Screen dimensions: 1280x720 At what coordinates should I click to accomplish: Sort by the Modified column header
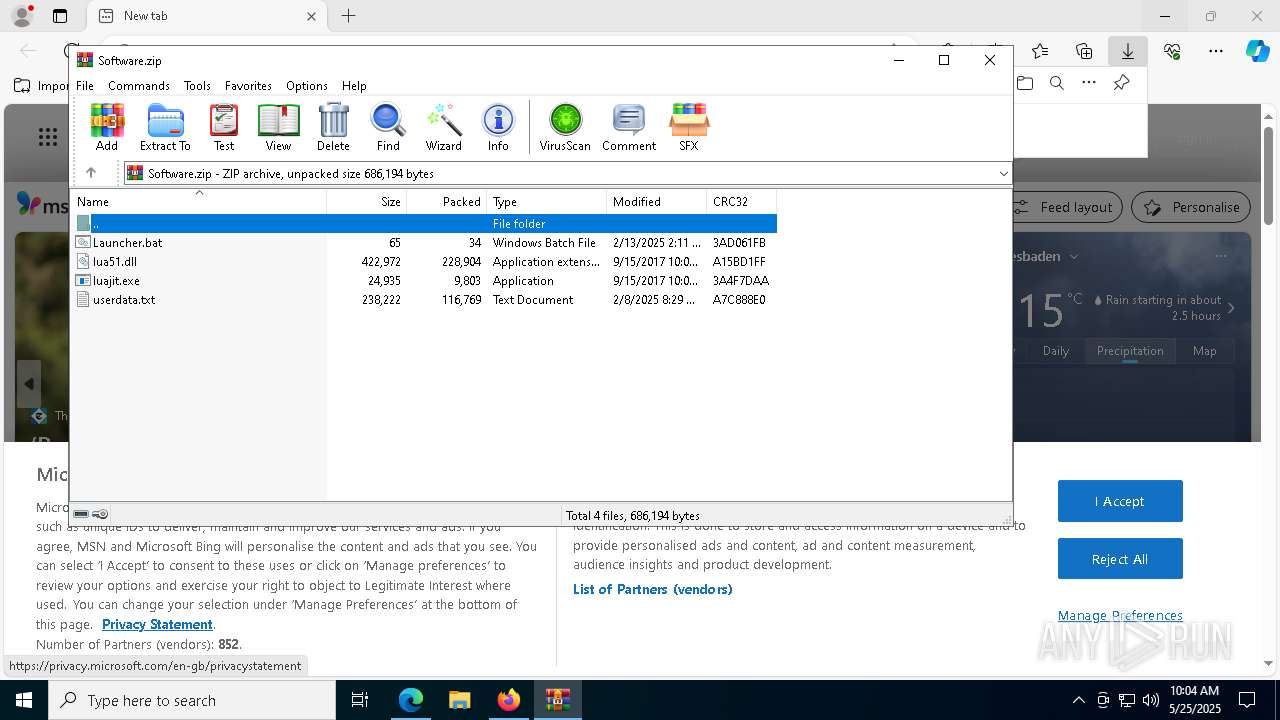(656, 202)
